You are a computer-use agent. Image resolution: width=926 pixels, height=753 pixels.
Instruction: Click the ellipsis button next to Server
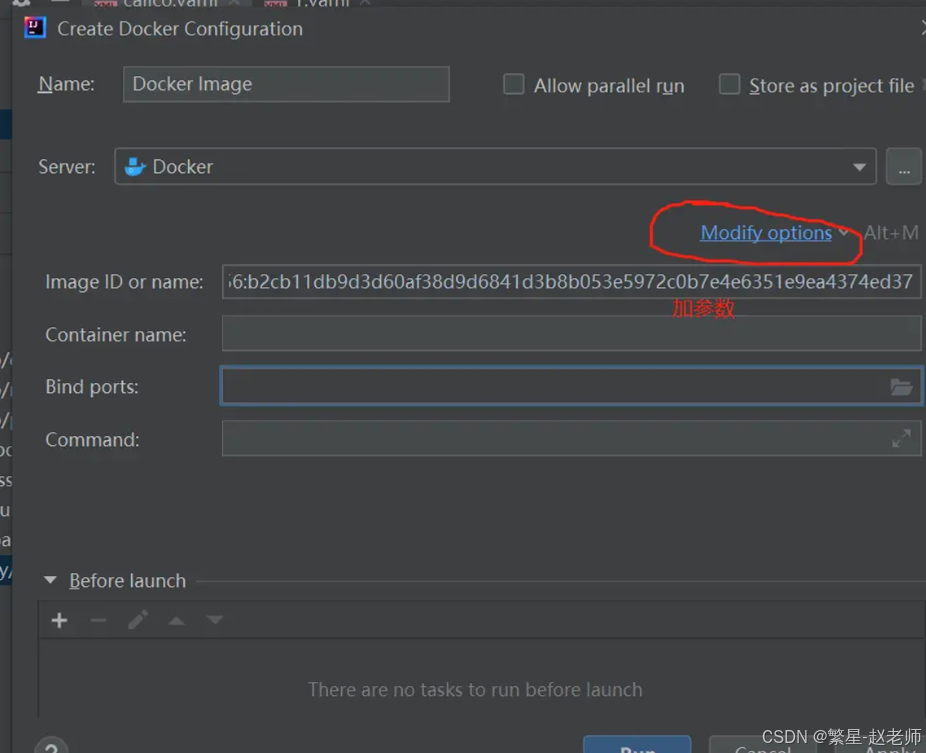[903, 167]
